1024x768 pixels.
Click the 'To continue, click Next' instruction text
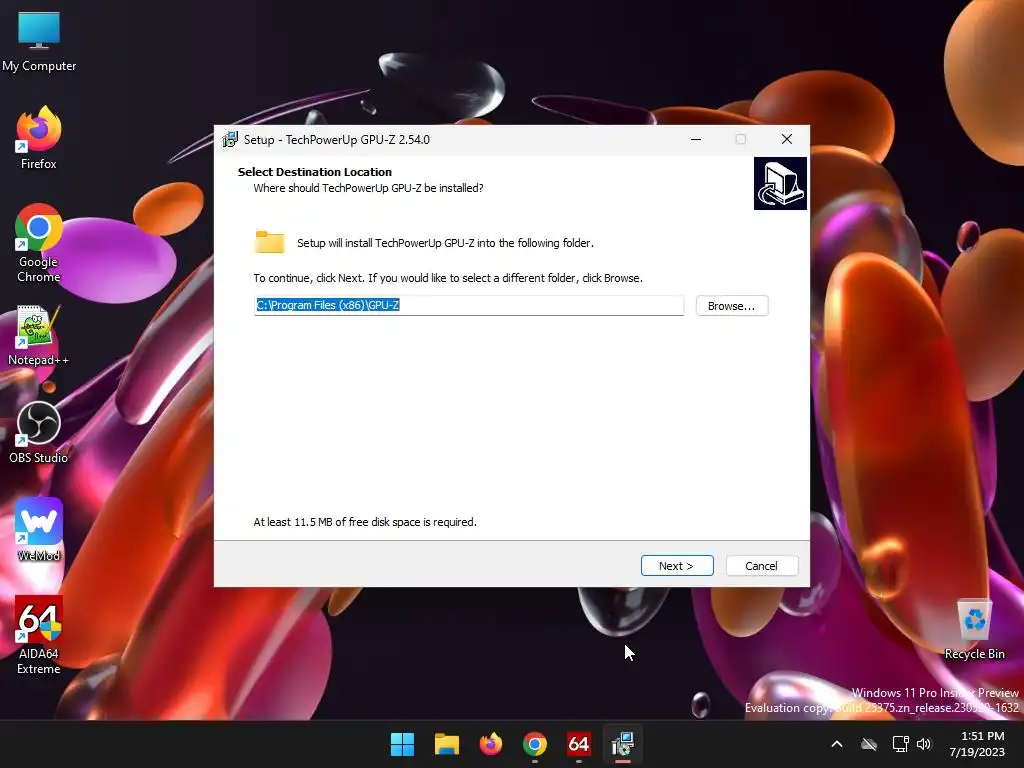(x=448, y=278)
